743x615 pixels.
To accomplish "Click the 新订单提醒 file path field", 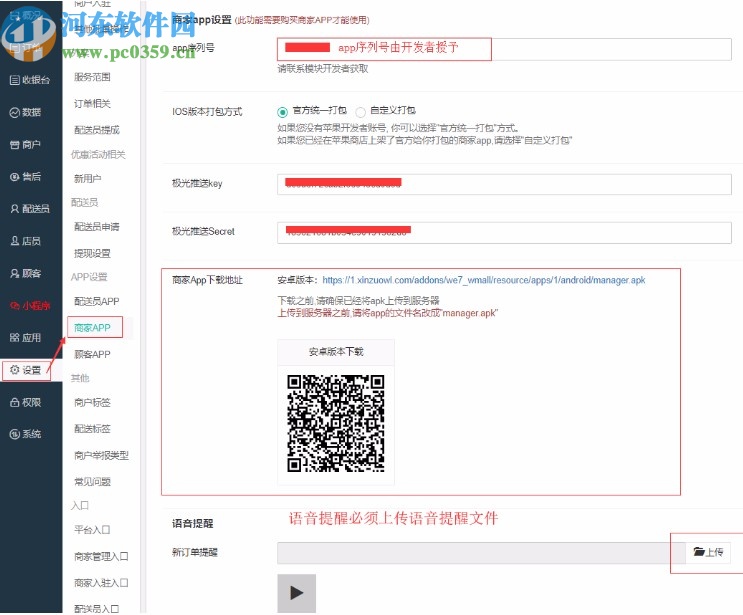I will tap(481, 553).
